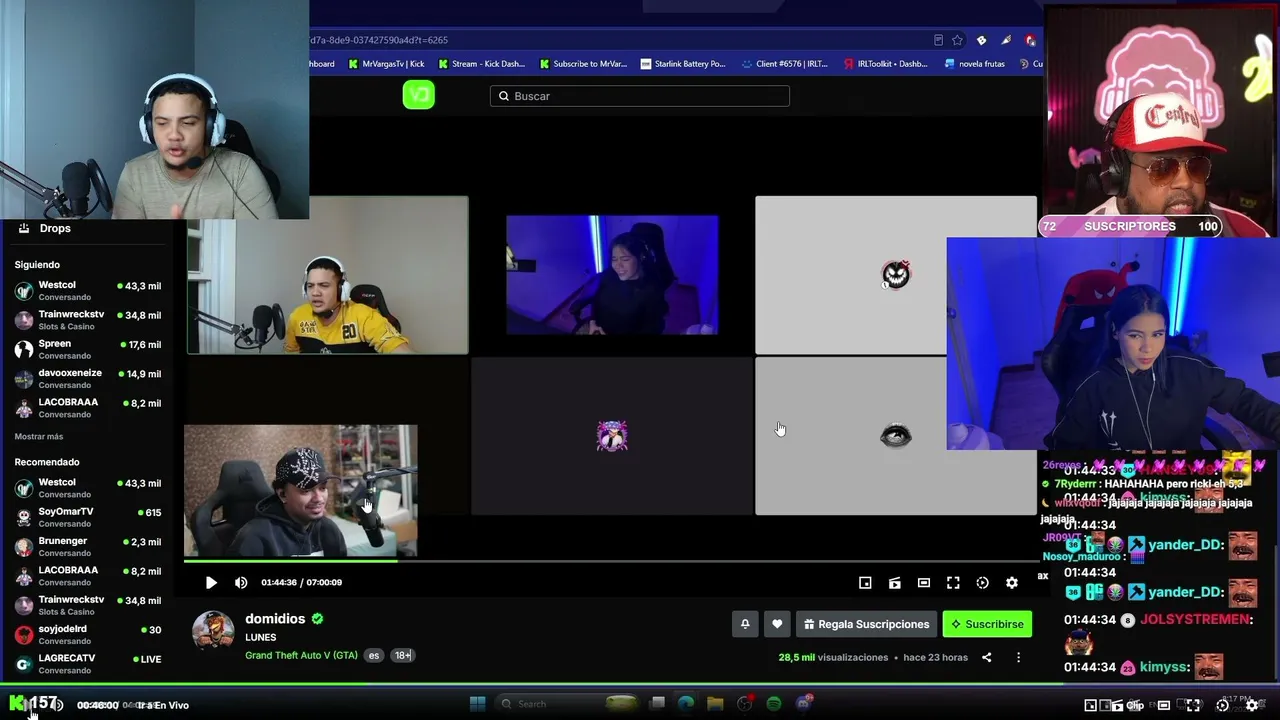1280x720 pixels.
Task: Open the domidios channel name link
Action: (275, 619)
